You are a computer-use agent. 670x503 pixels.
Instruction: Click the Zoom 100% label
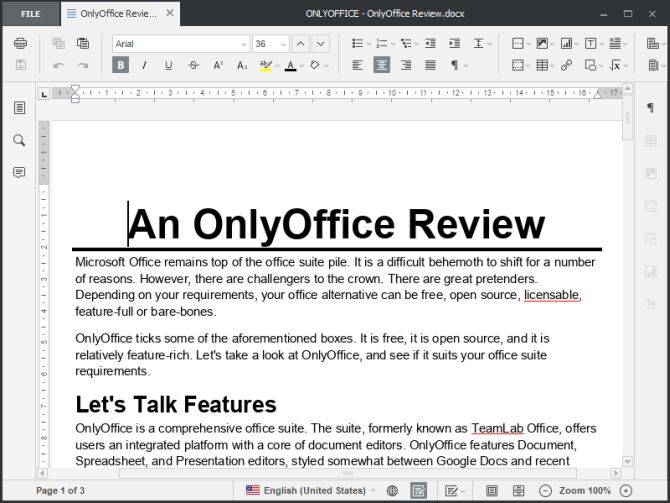click(585, 491)
